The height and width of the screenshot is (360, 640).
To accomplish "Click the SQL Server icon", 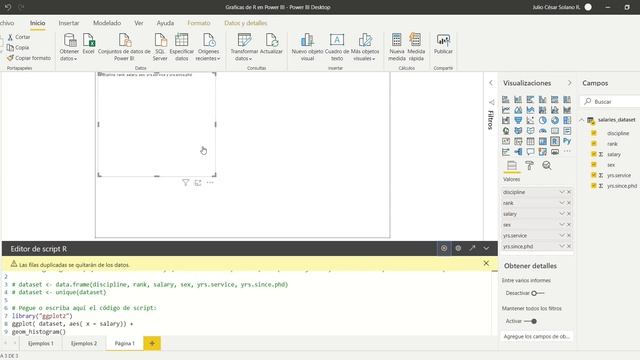I will [x=160, y=41].
